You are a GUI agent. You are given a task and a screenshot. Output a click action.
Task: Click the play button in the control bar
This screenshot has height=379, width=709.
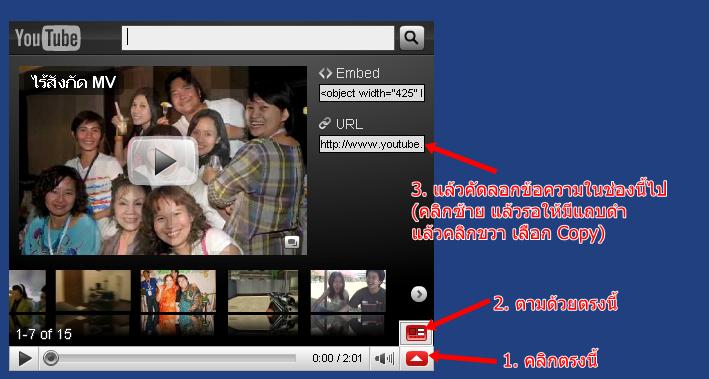(24, 359)
